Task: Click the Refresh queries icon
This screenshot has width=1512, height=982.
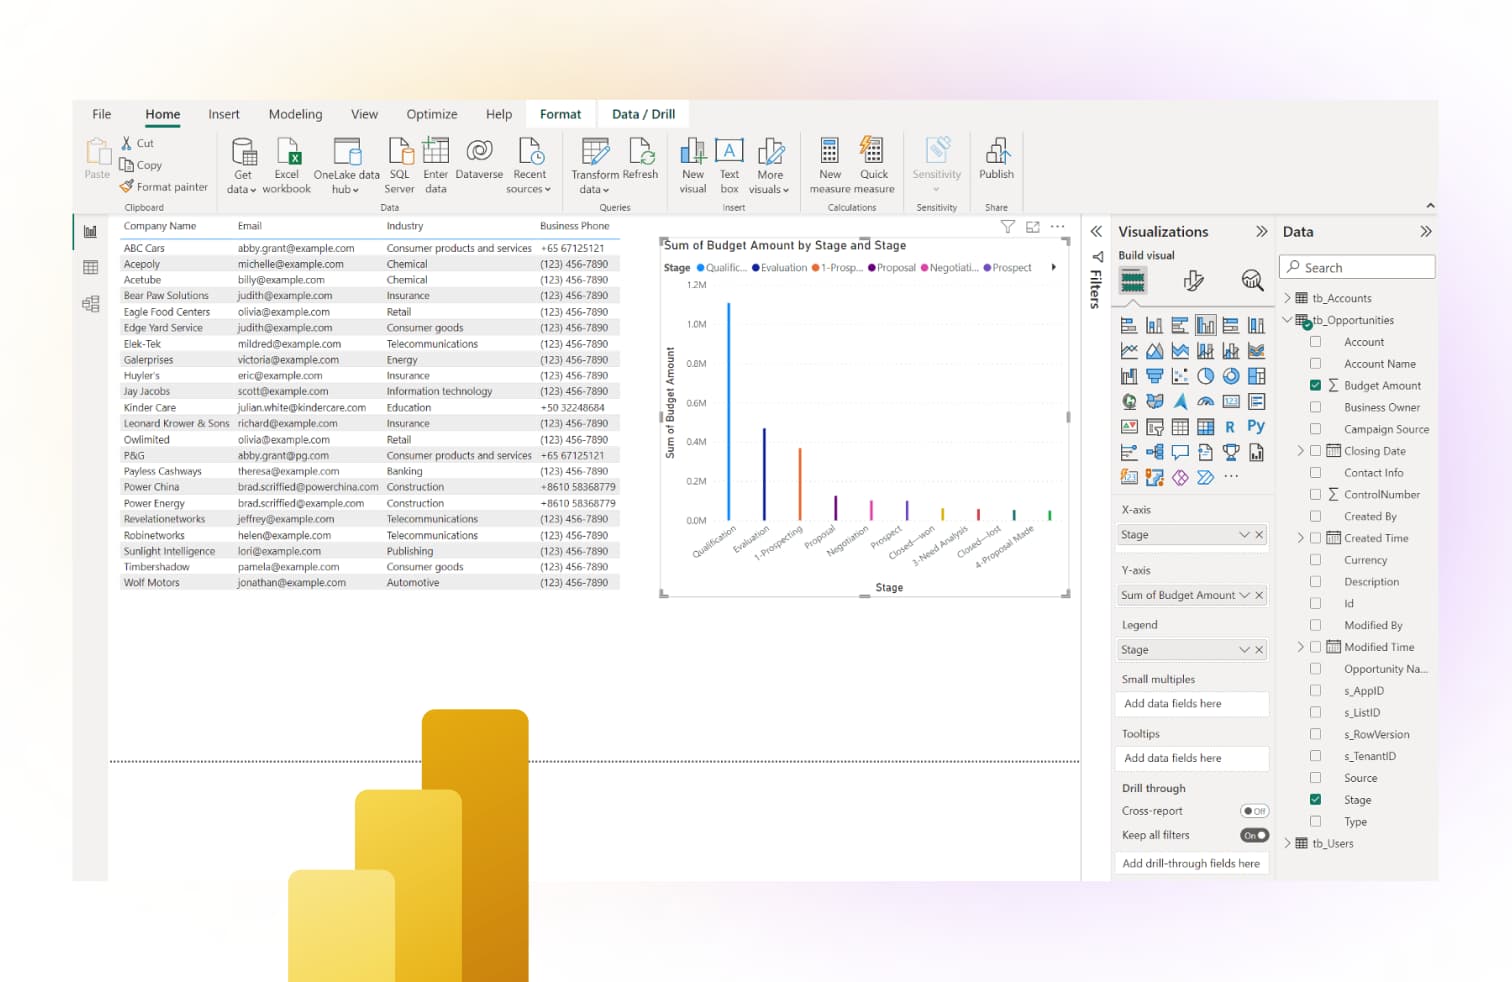Action: point(640,153)
